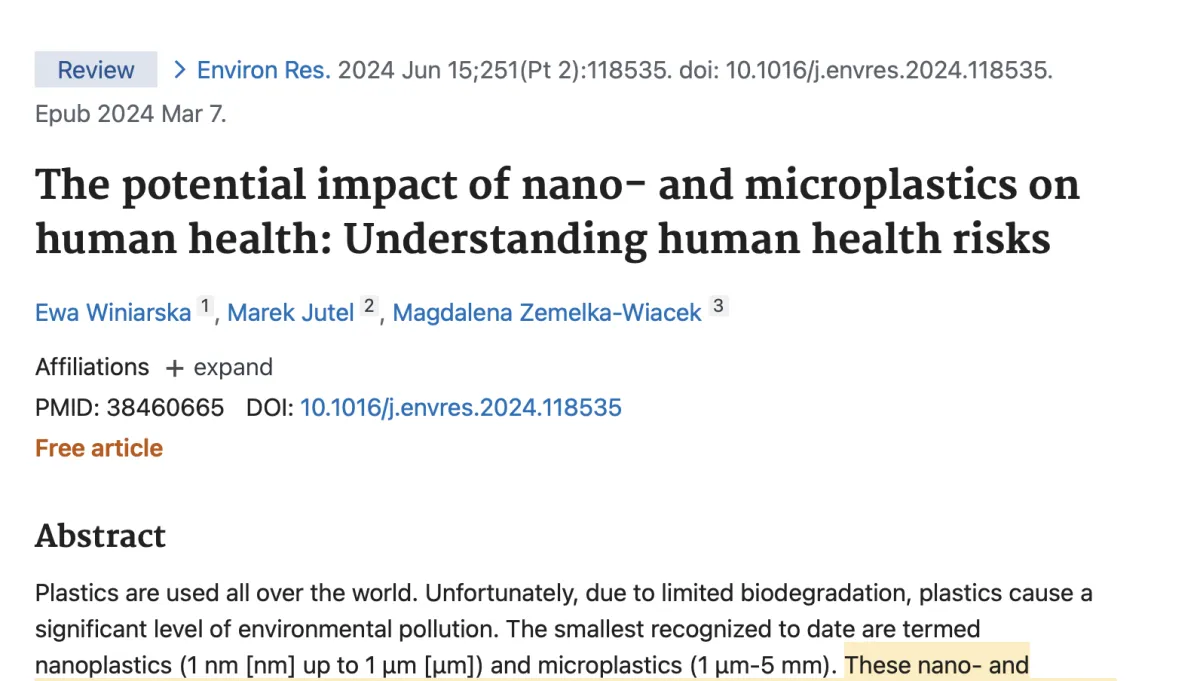This screenshot has width=1200, height=681.
Task: Click the chevron before Environ Res.
Action: click(x=180, y=70)
